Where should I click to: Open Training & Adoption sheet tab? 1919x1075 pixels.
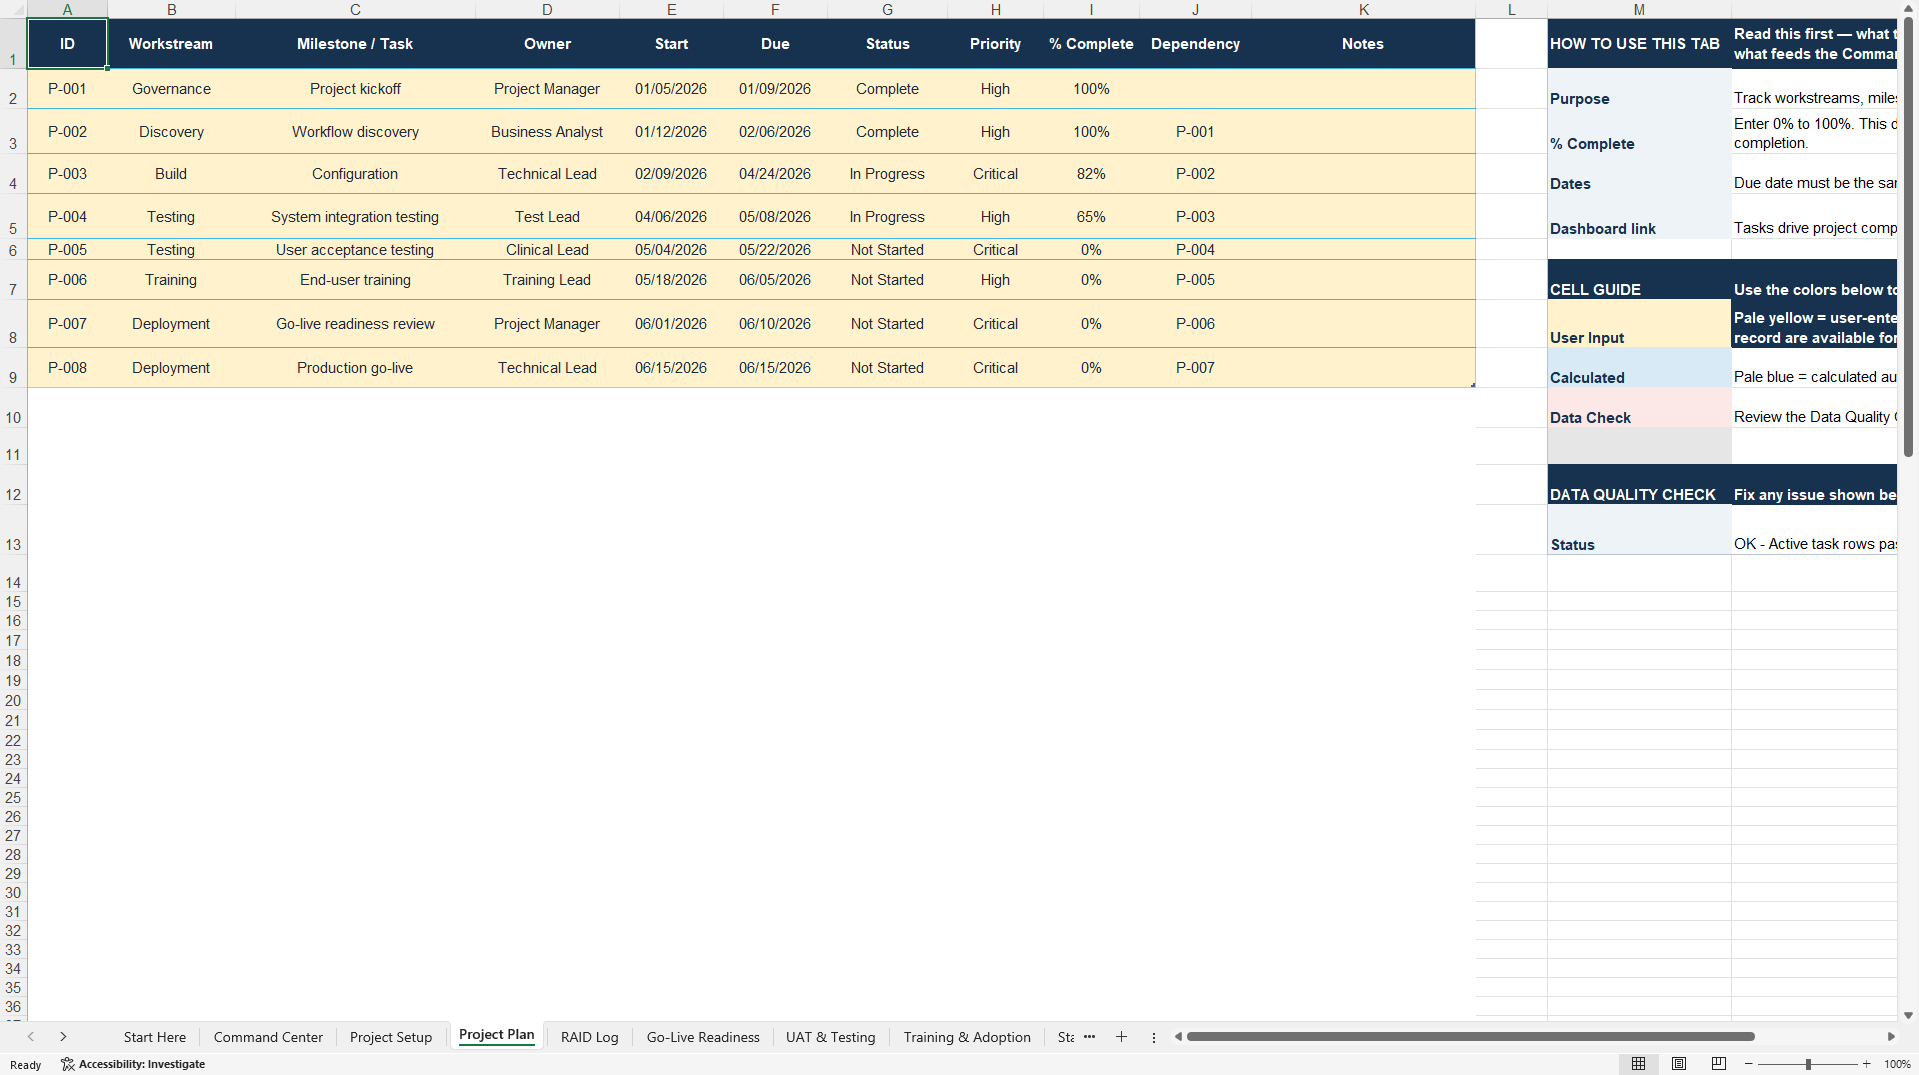pyautogui.click(x=967, y=1037)
